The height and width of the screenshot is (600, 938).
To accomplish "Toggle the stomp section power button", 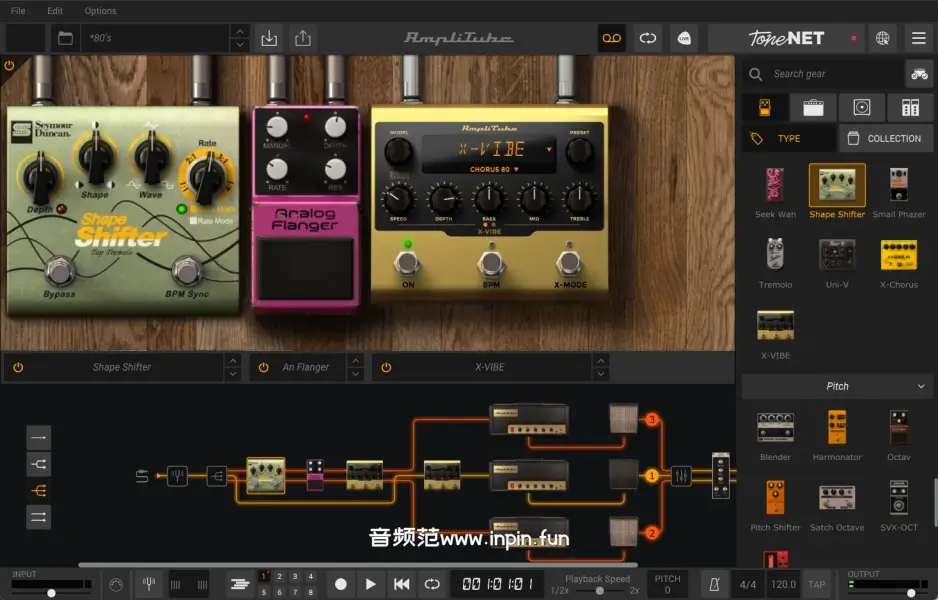I will [9, 65].
